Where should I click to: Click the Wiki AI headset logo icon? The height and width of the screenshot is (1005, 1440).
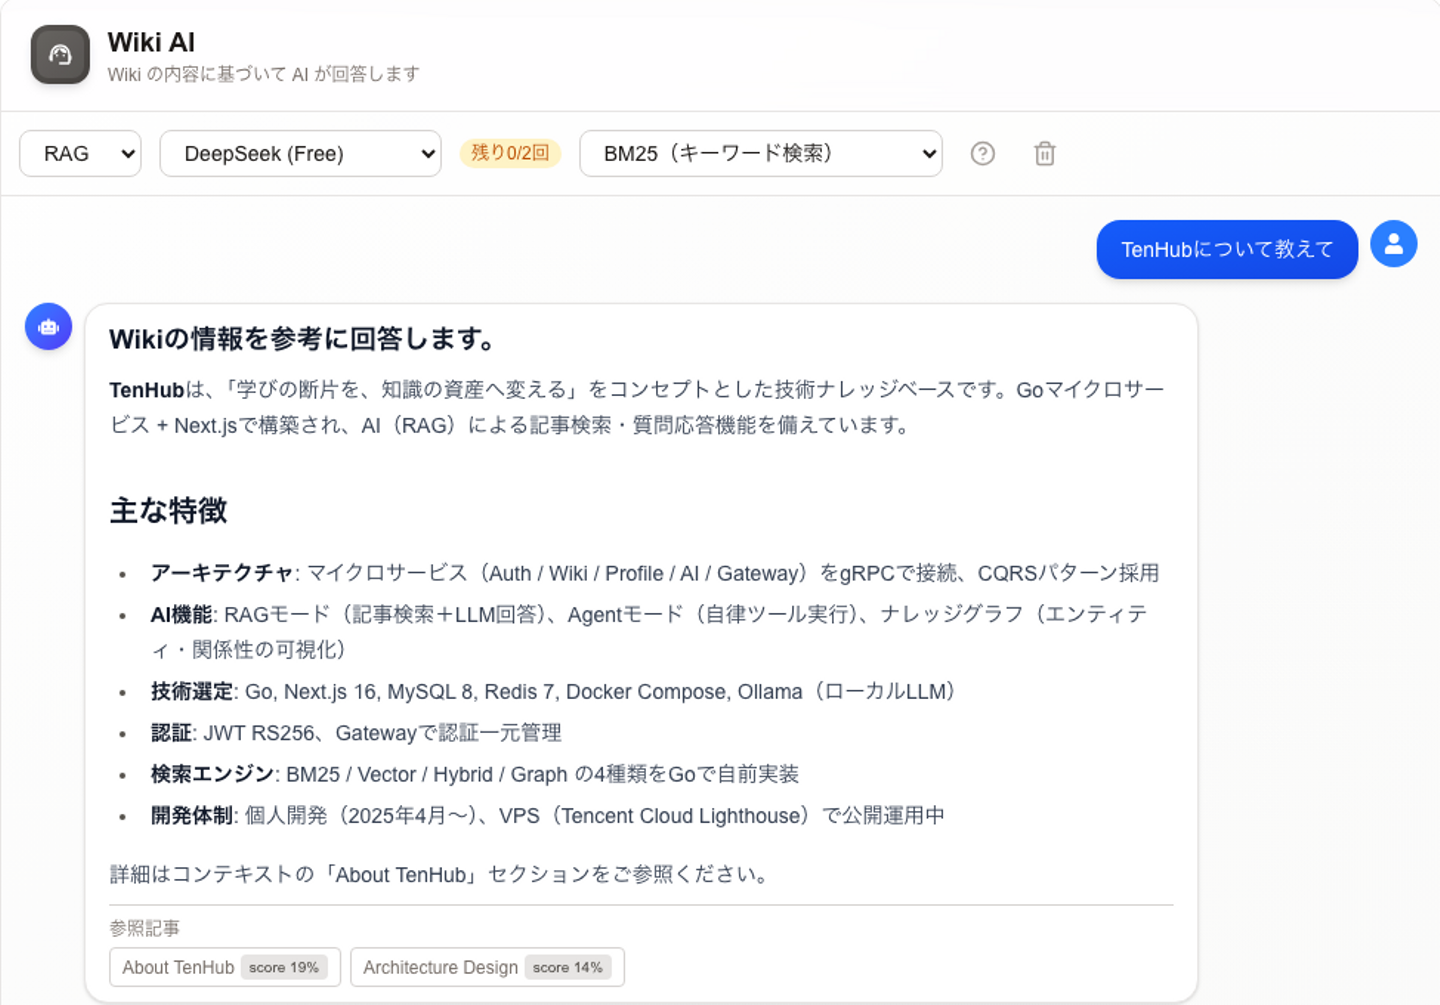coord(60,54)
